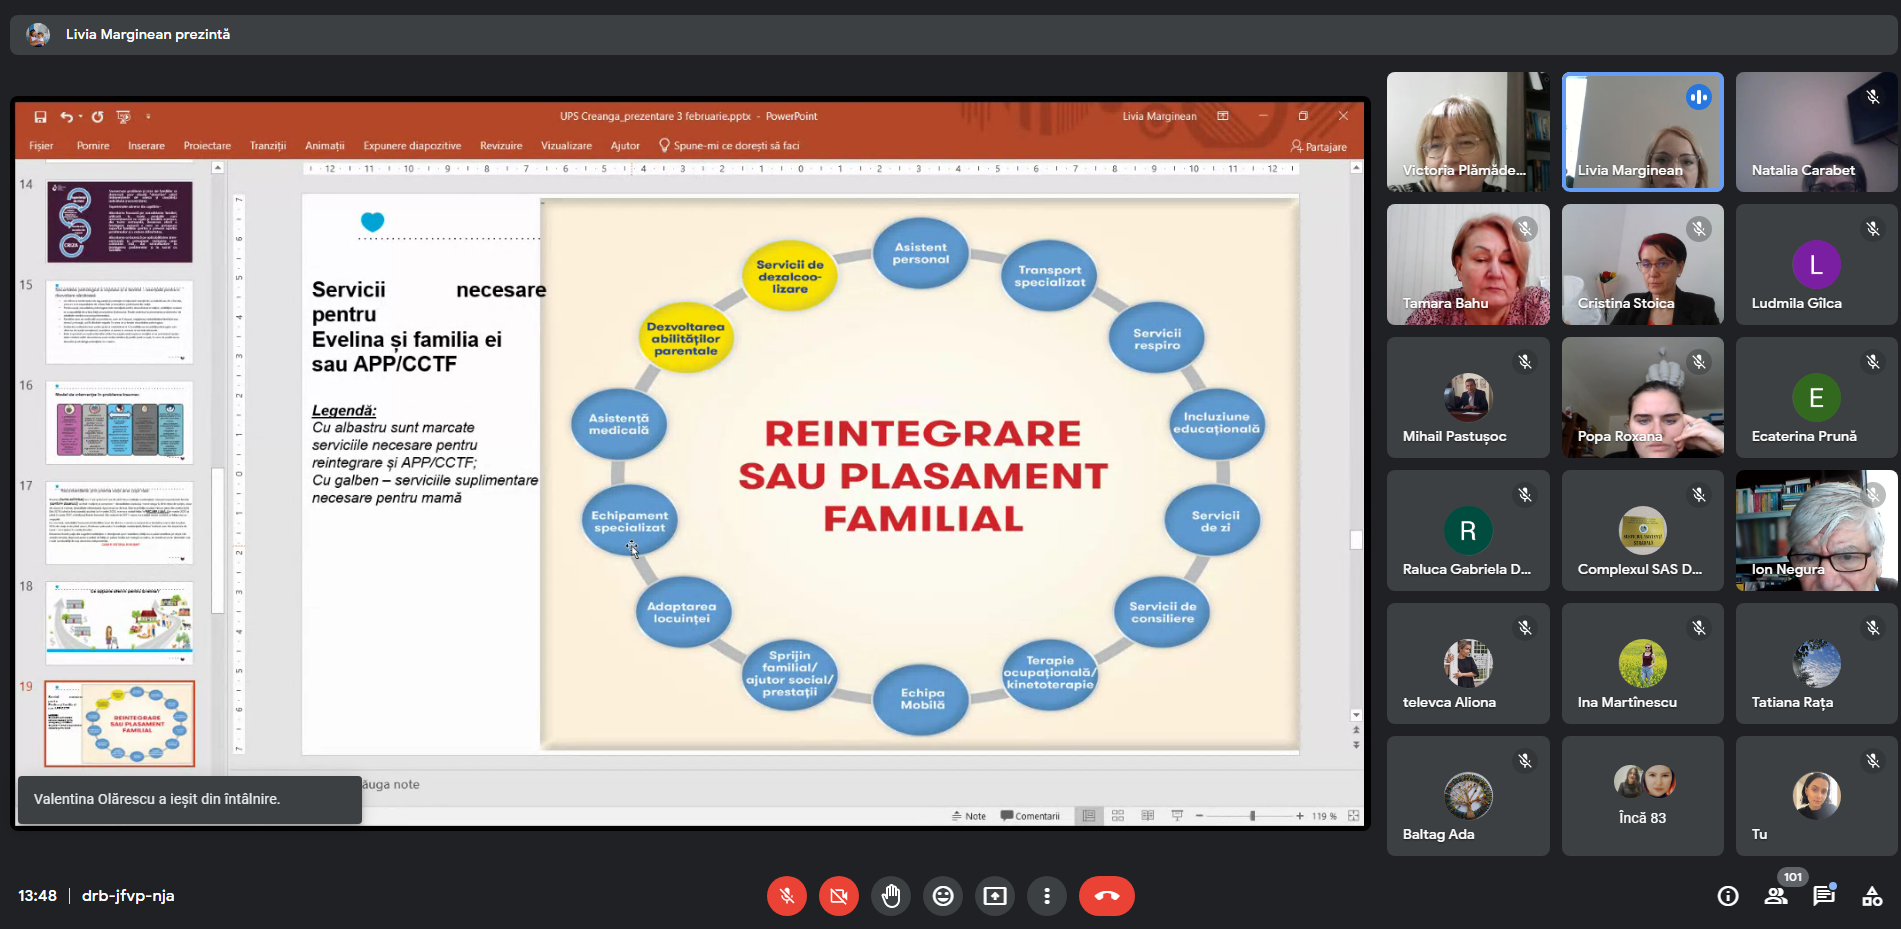Click the present screen button
1901x929 pixels.
(994, 896)
